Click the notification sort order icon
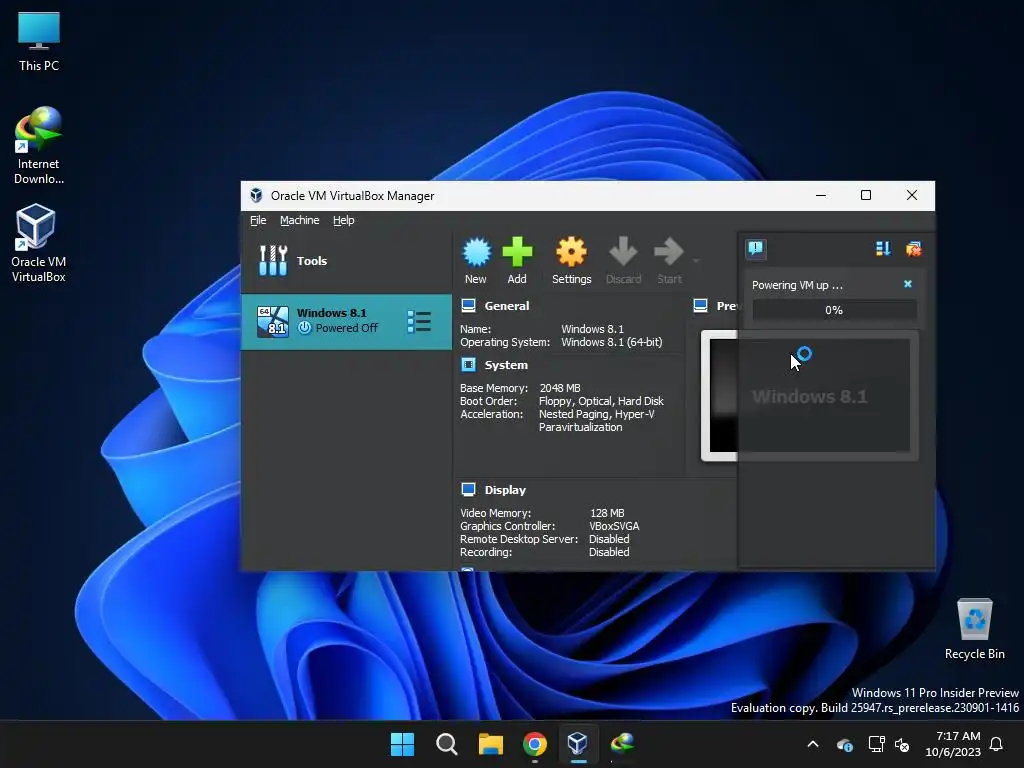The width and height of the screenshot is (1024, 768). [x=883, y=249]
